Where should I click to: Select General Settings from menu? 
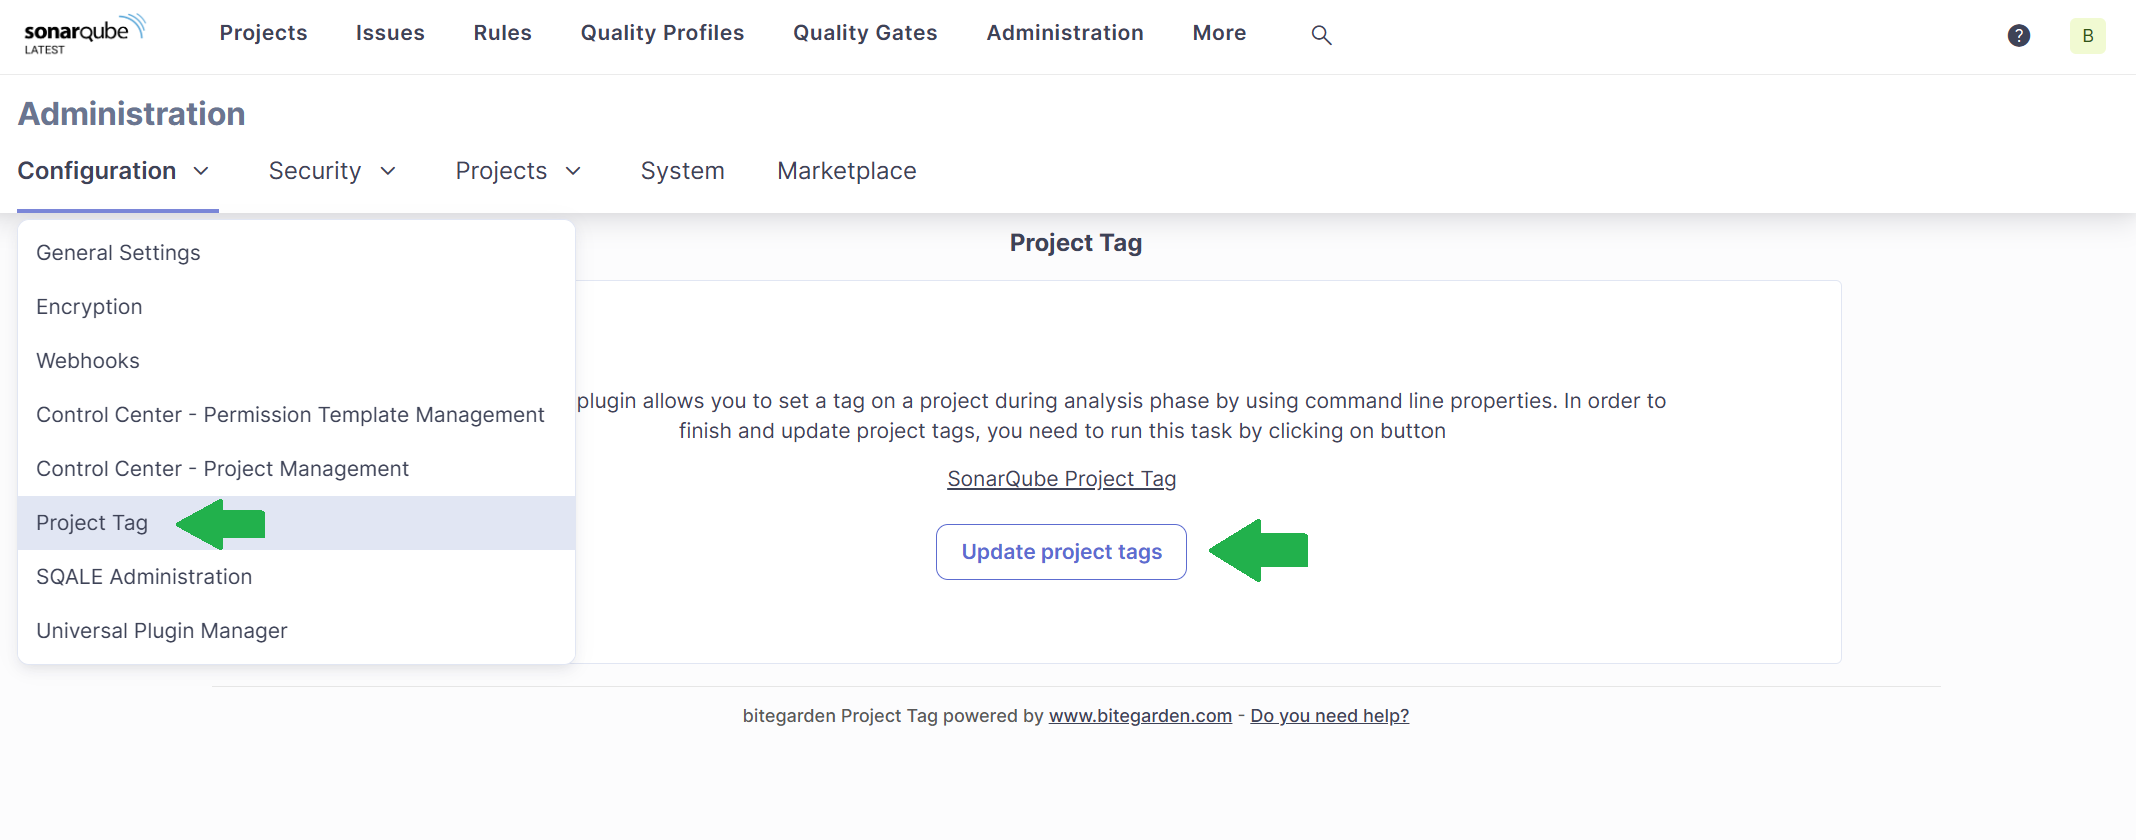click(118, 253)
